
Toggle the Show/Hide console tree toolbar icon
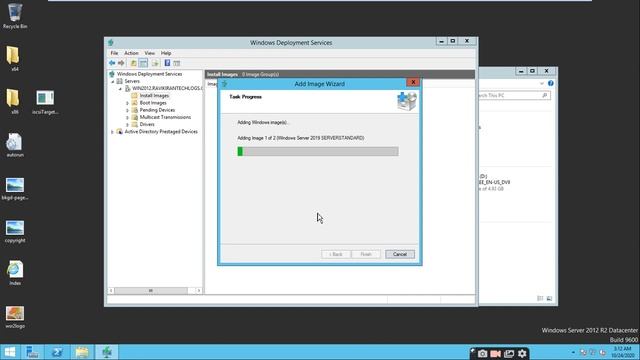(143, 63)
